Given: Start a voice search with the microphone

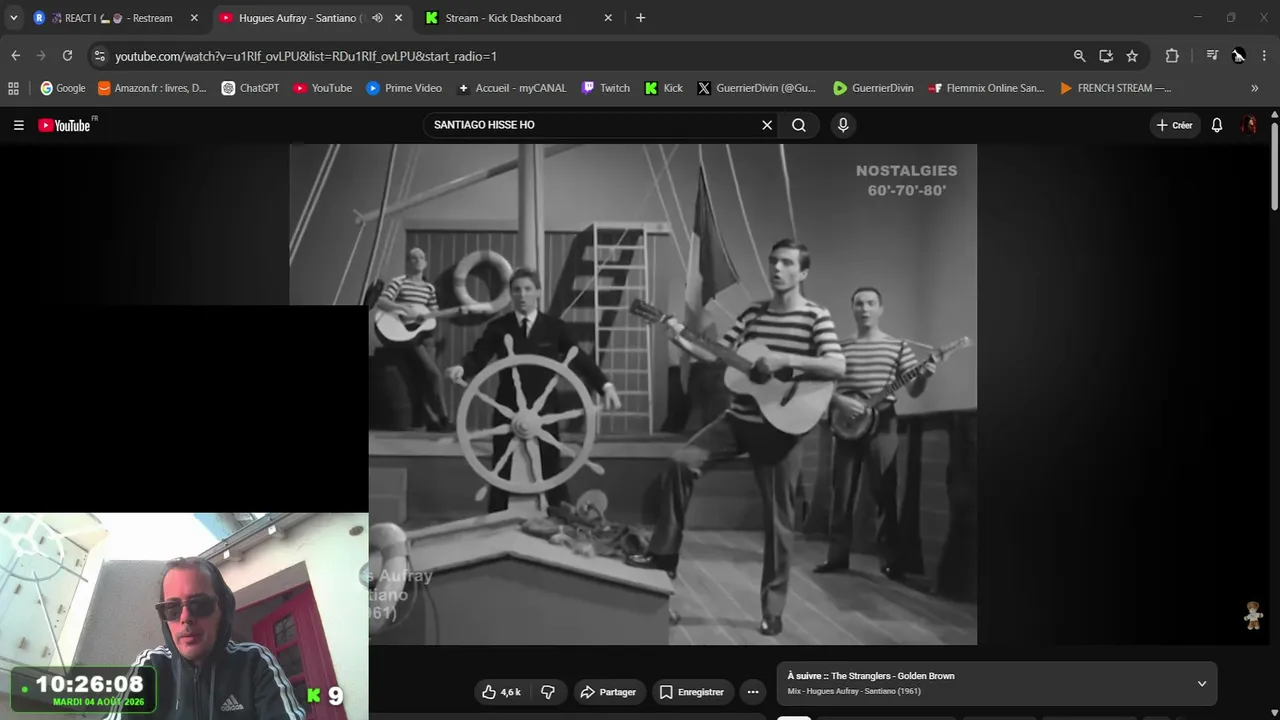Looking at the screenshot, I should coord(843,125).
